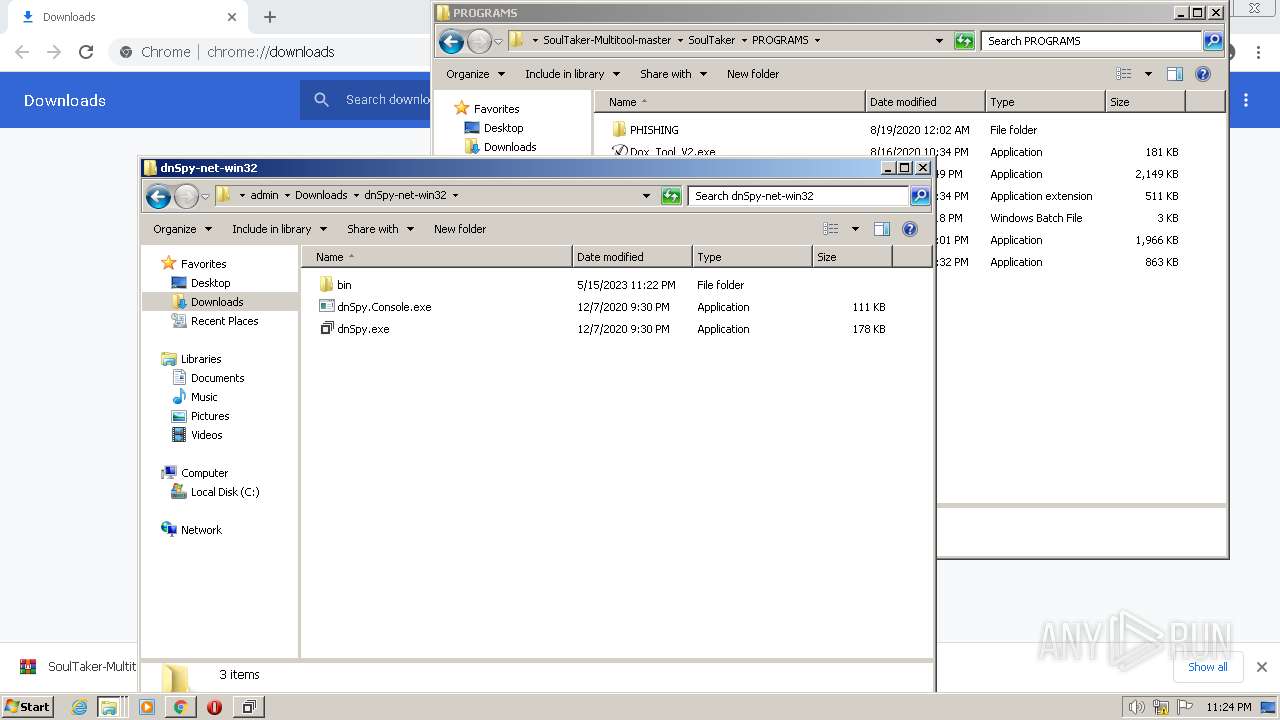Click the change view icon in PROGRAMS toolbar
This screenshot has height=720, width=1280.
1124,74
